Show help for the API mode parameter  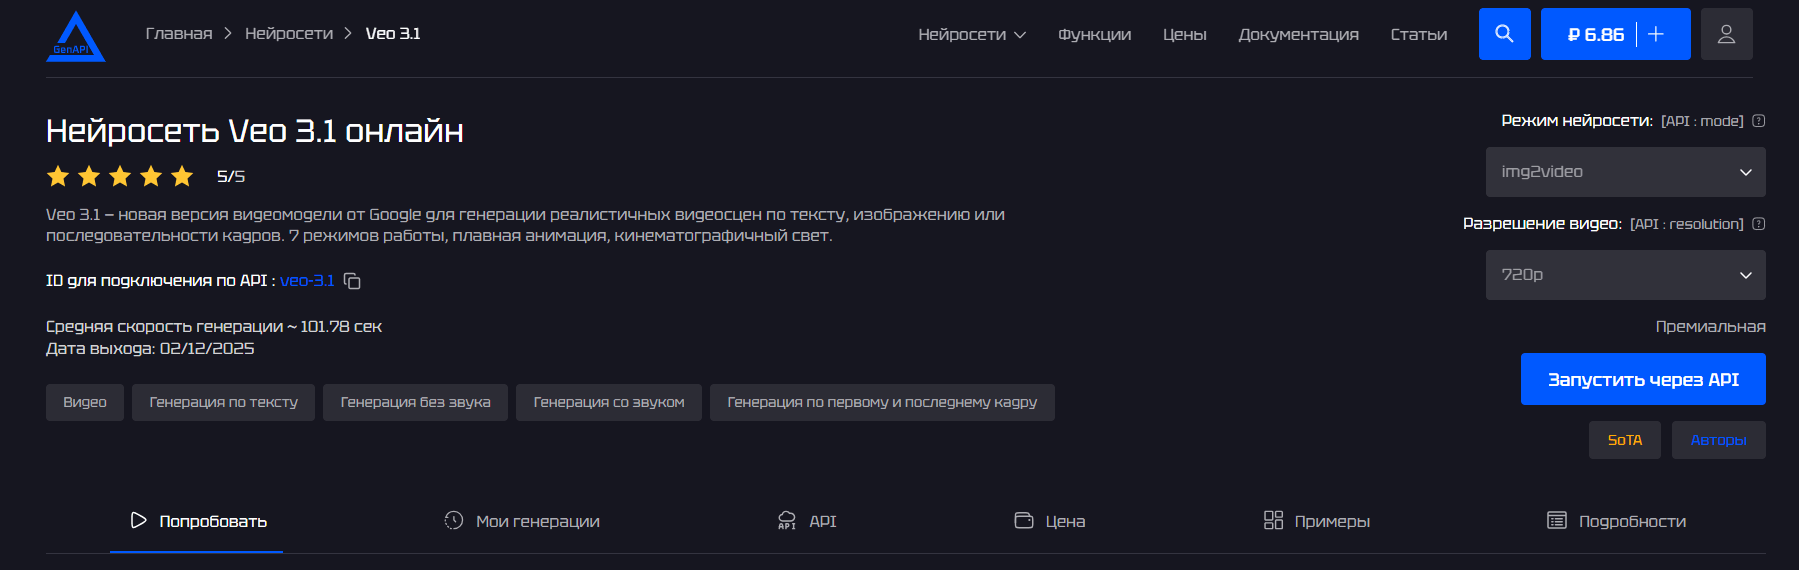1759,121
